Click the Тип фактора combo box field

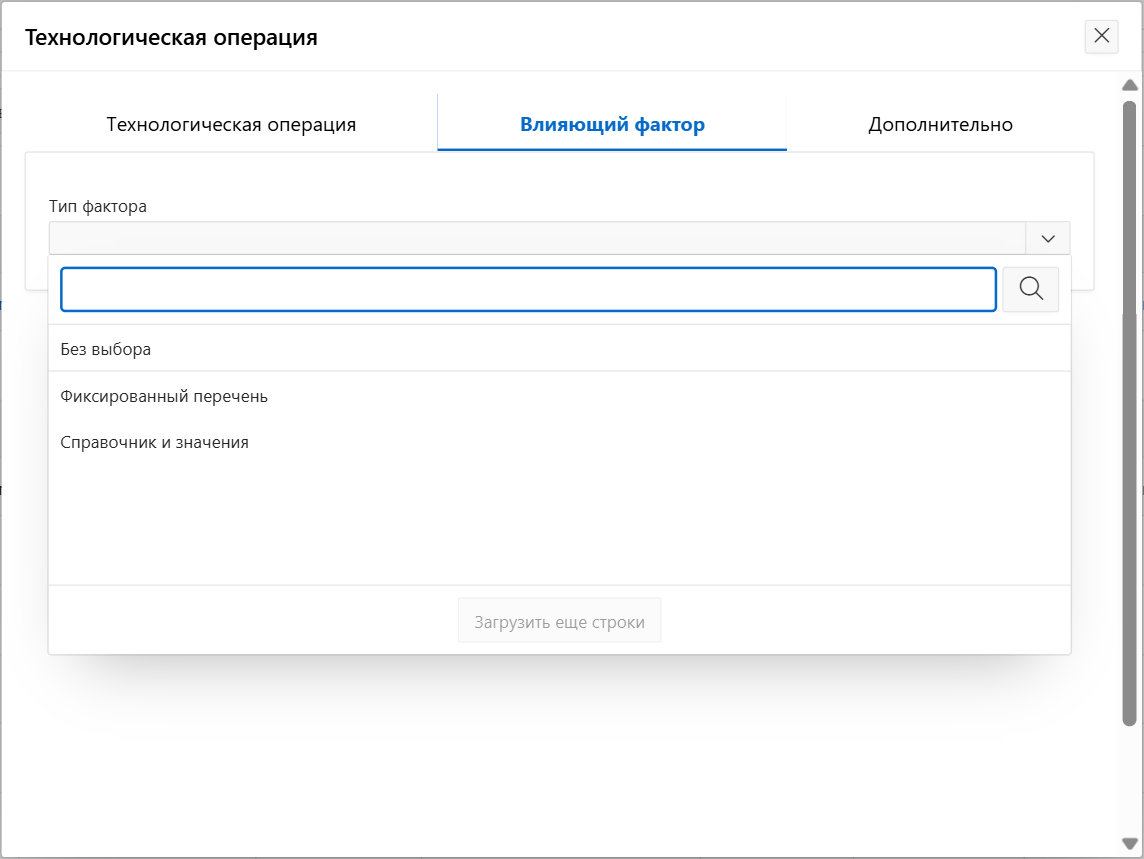point(537,238)
